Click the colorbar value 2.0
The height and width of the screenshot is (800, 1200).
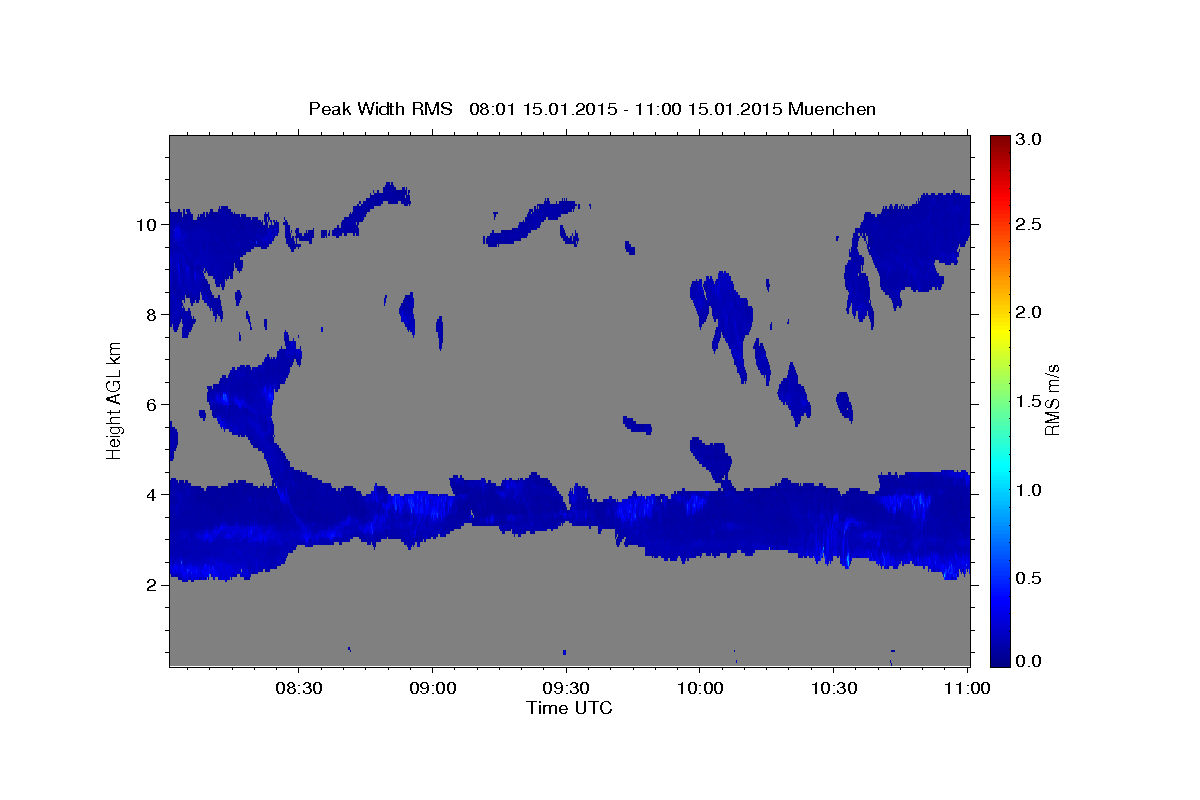pyautogui.click(x=1029, y=312)
